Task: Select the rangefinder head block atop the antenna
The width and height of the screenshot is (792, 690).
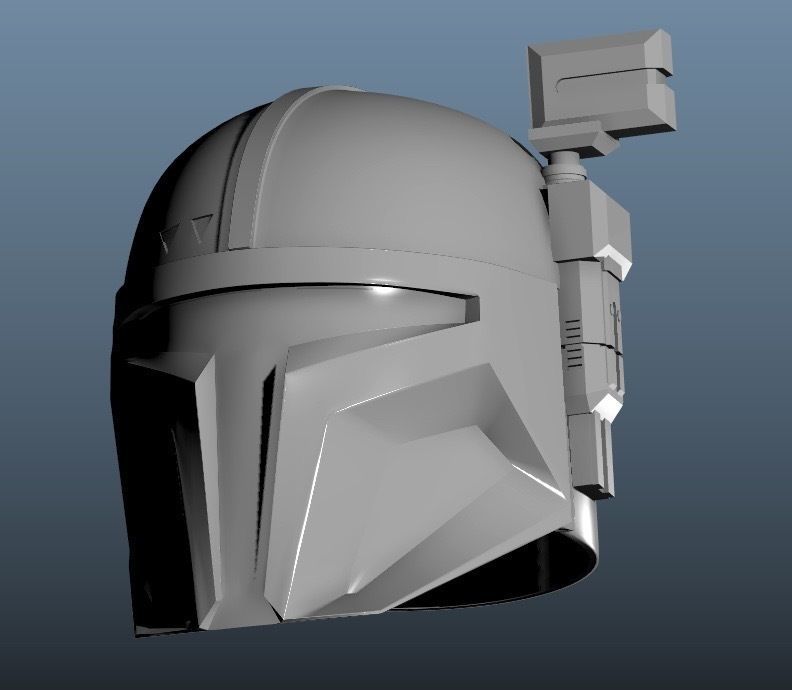Action: point(601,80)
